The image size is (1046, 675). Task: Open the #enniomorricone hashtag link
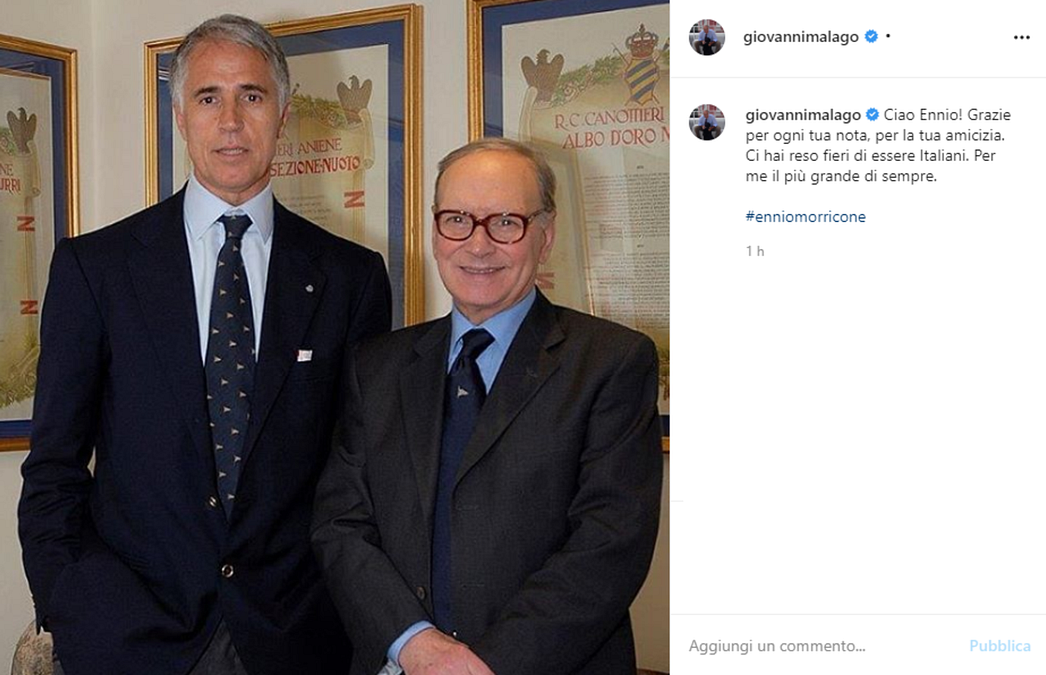(805, 217)
